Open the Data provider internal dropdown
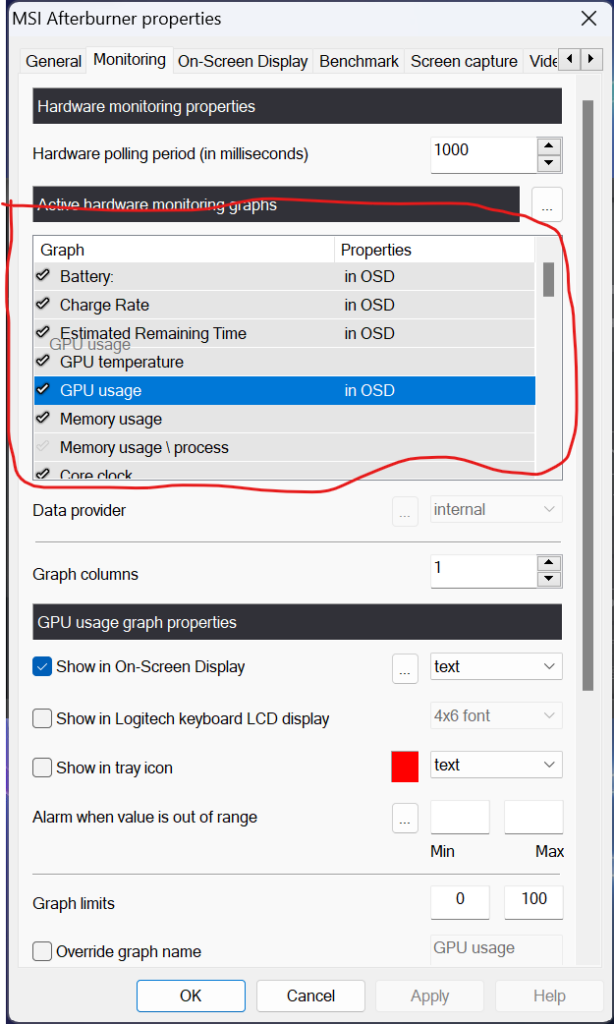The height and width of the screenshot is (1024, 614). pyautogui.click(x=496, y=509)
